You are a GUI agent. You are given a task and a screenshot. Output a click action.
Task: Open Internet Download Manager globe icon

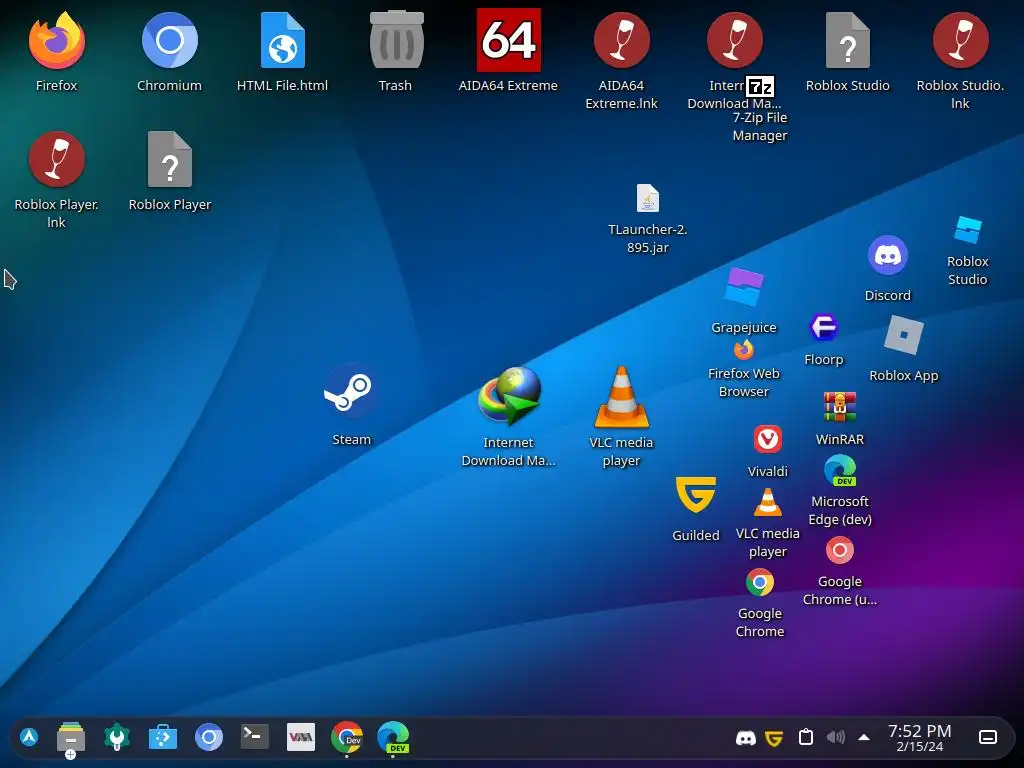(x=509, y=396)
